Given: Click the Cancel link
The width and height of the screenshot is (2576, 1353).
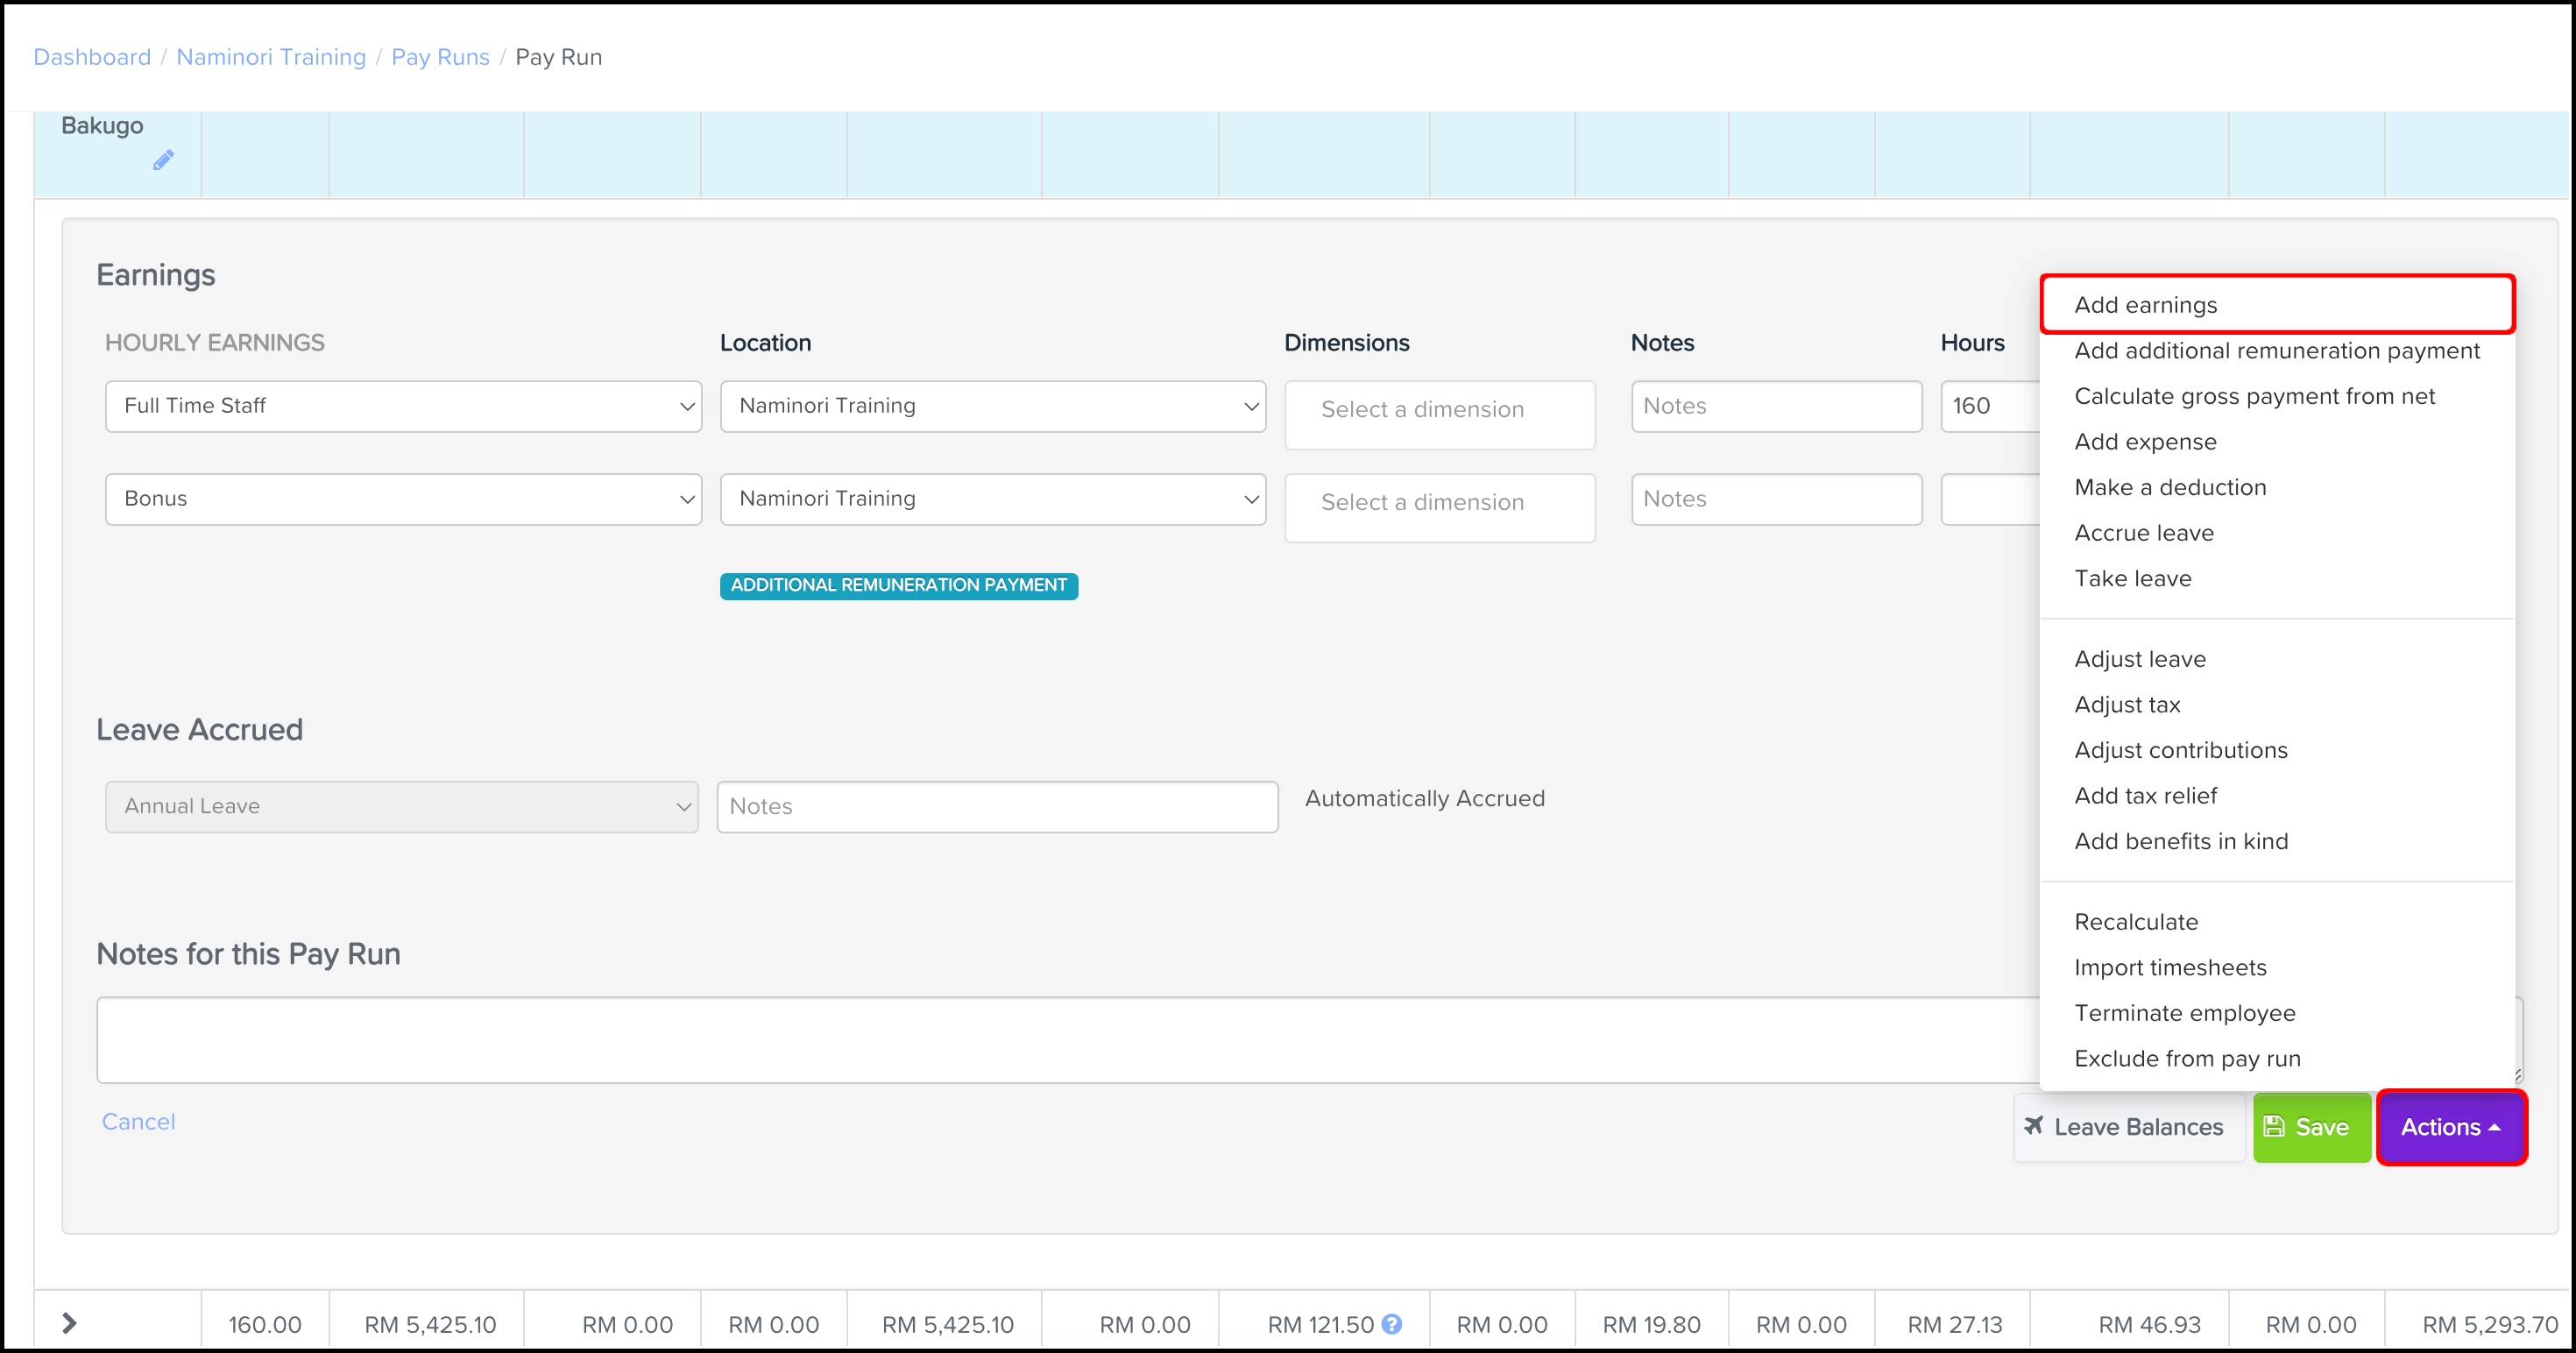Looking at the screenshot, I should coord(138,1122).
